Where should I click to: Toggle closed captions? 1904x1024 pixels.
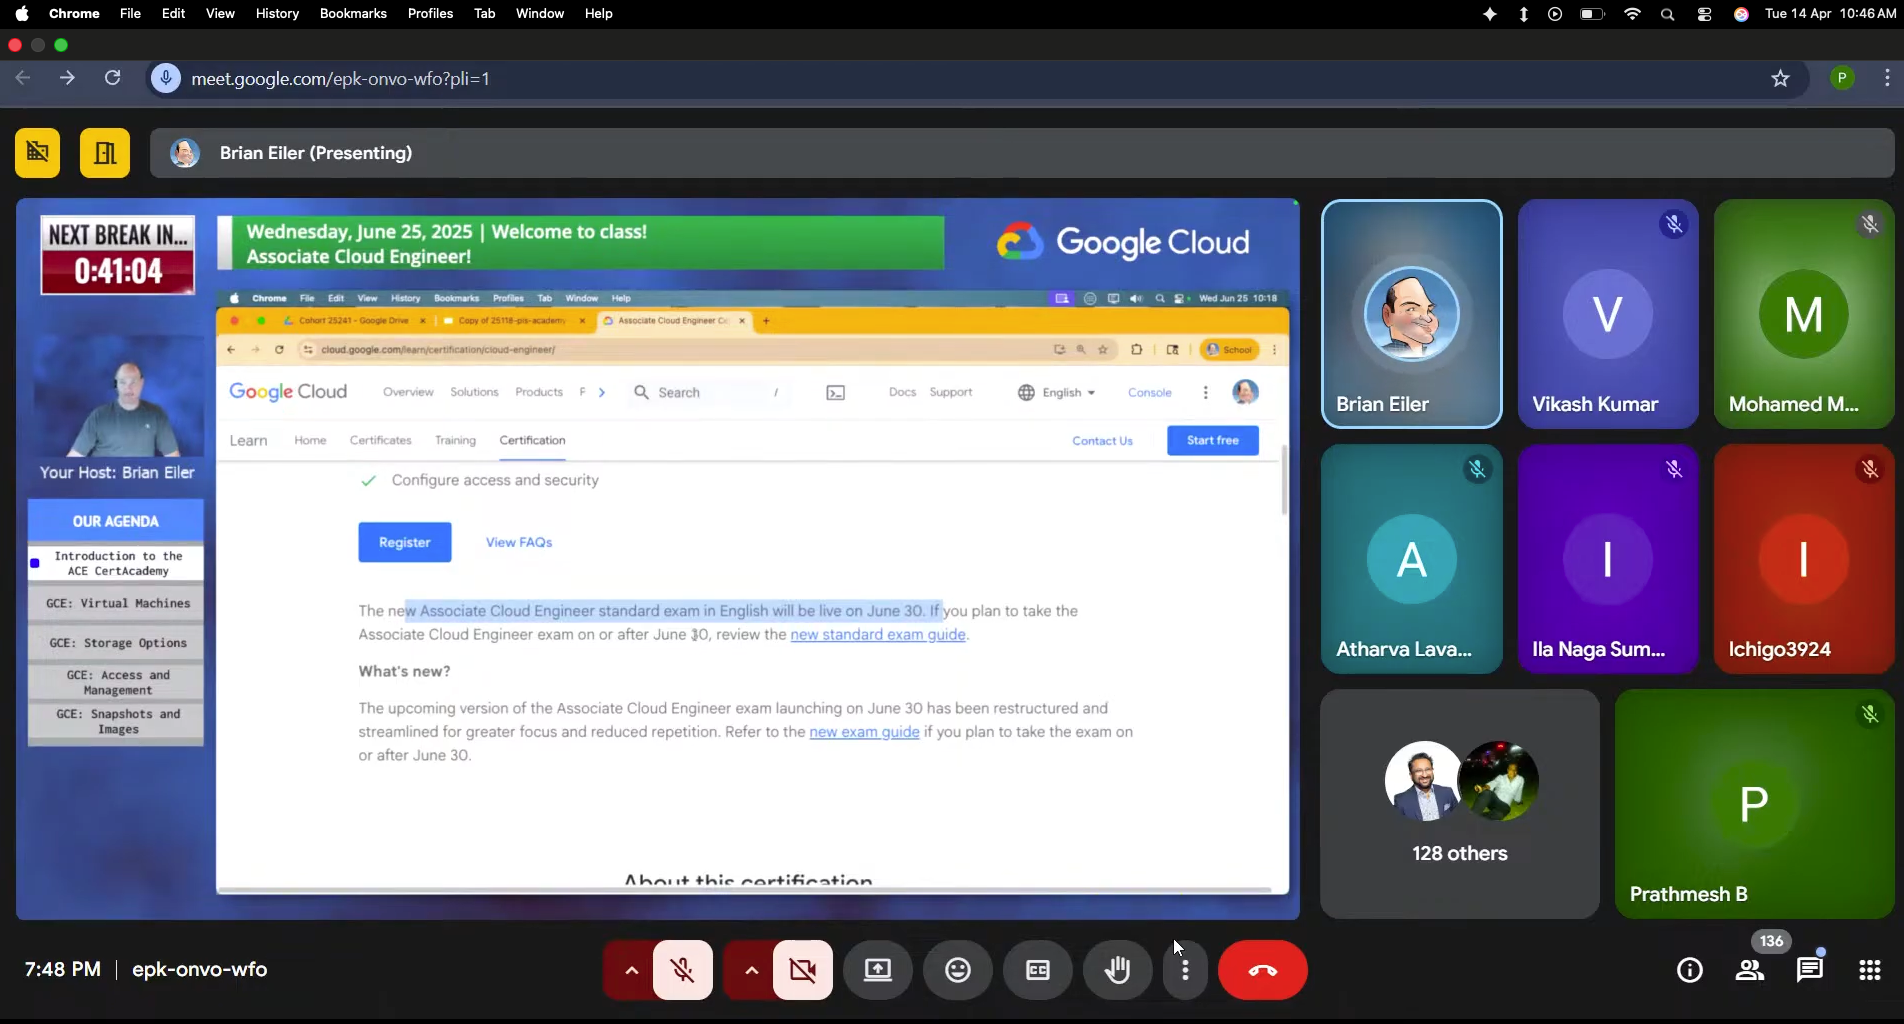click(1038, 970)
